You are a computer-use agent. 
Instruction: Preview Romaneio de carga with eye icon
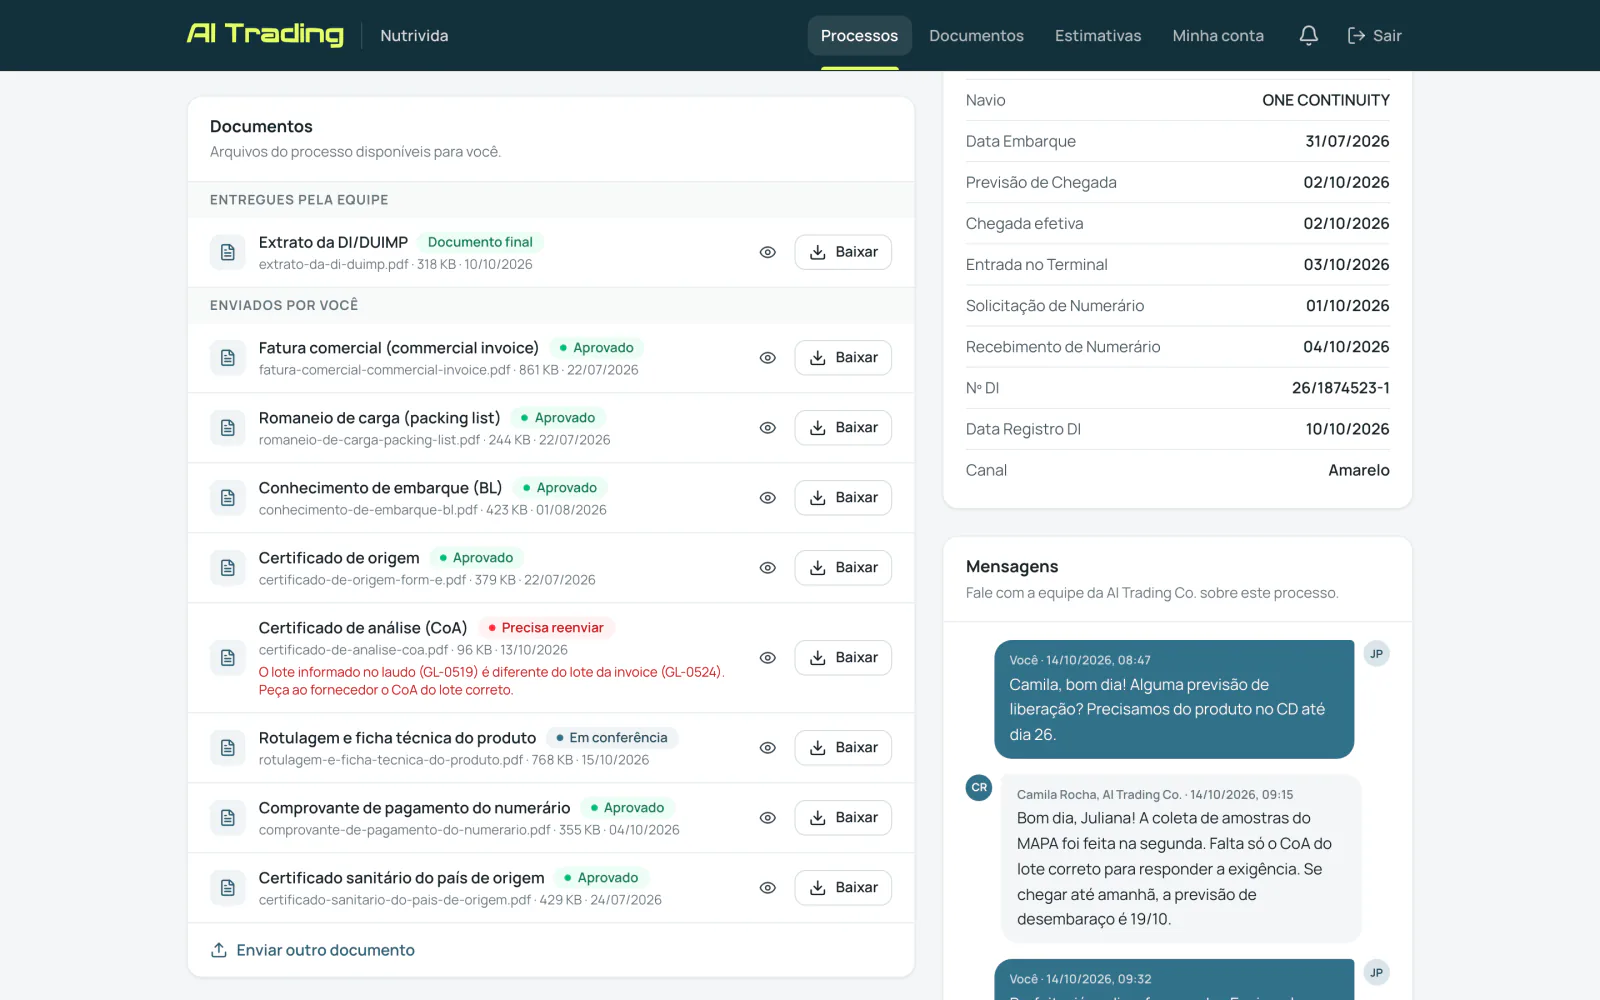coord(768,428)
